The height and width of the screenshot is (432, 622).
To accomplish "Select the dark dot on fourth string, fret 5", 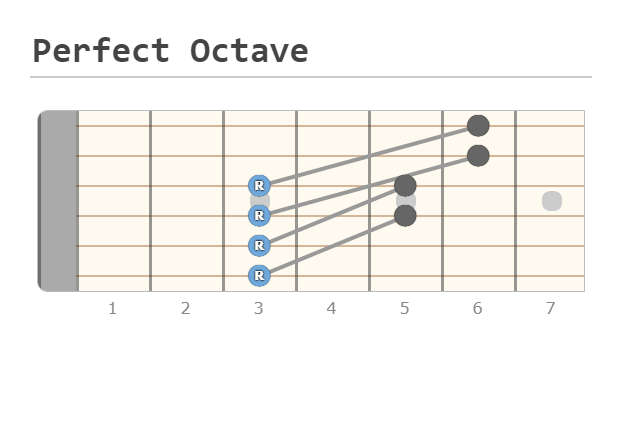I will tap(405, 215).
